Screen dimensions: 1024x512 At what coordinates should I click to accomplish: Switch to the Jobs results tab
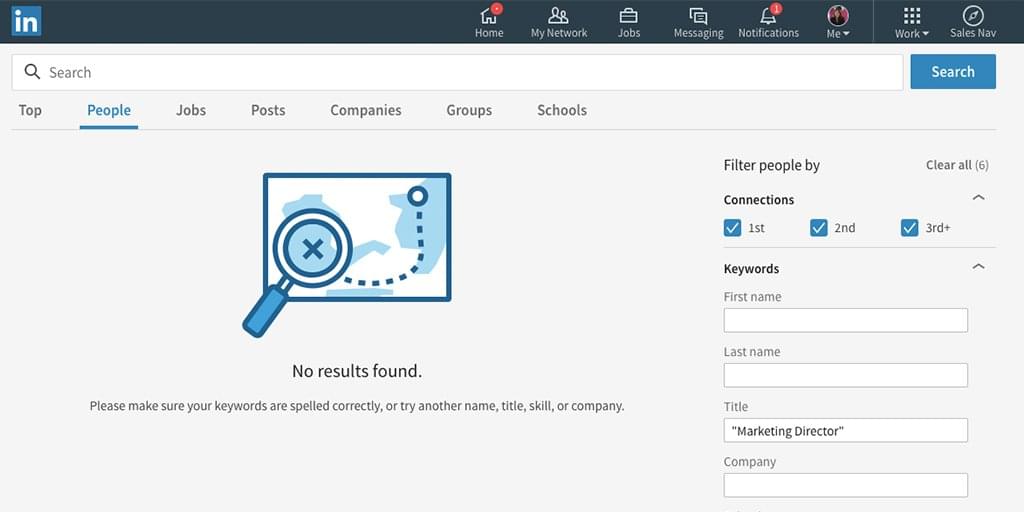[191, 110]
